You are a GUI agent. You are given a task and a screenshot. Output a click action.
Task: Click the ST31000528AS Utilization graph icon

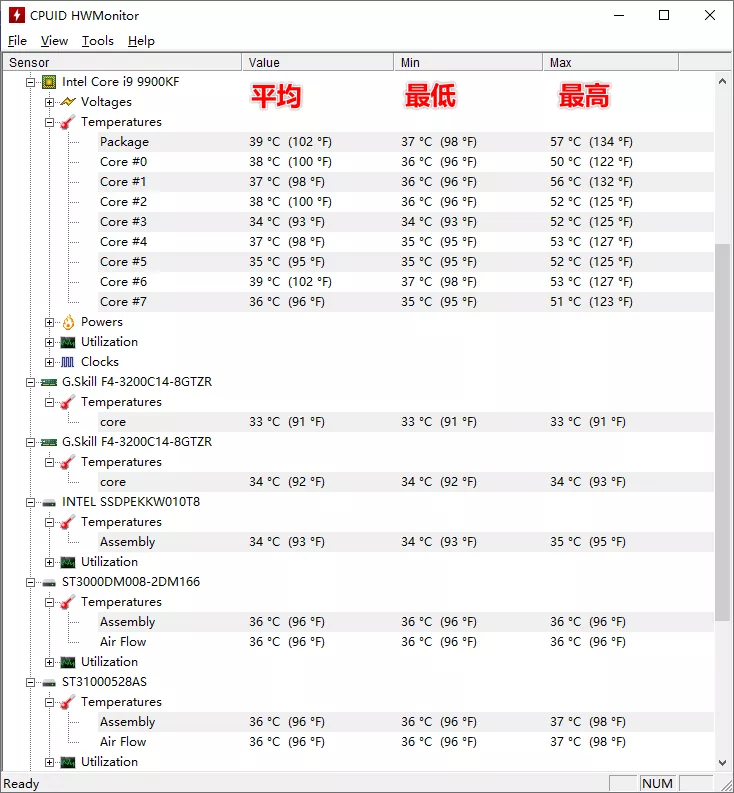pyautogui.click(x=68, y=763)
